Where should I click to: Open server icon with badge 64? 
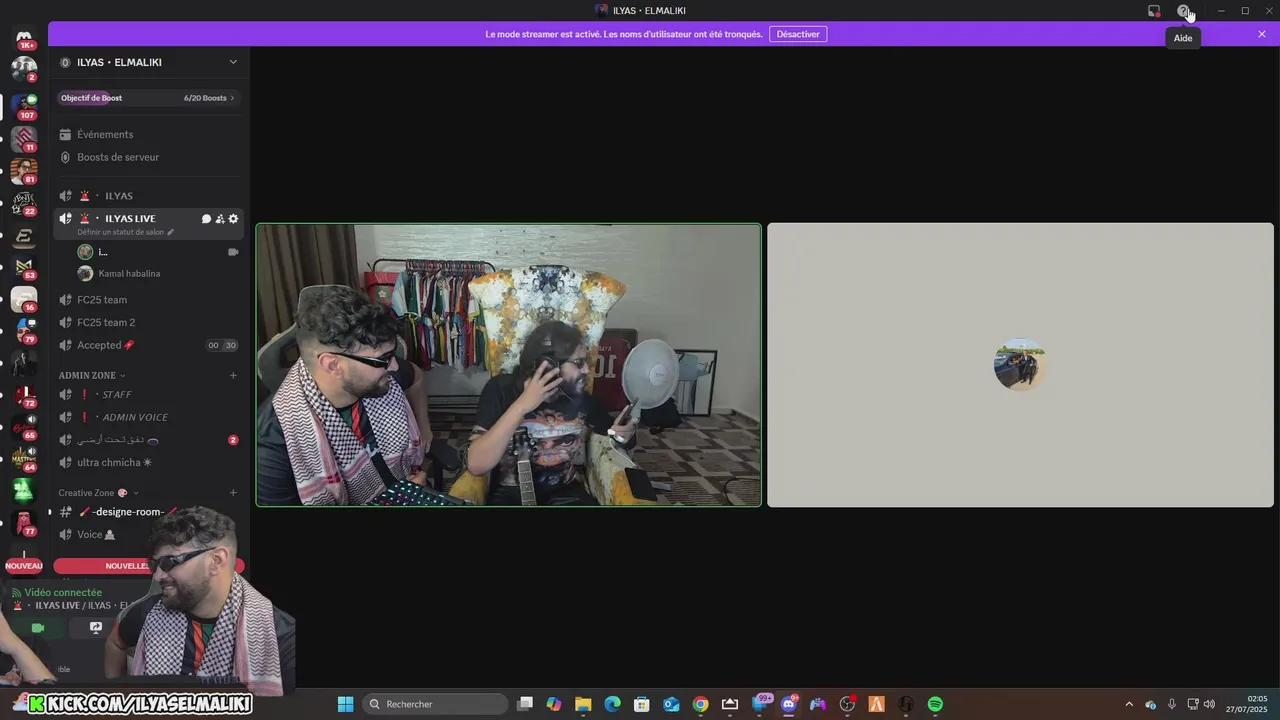[x=24, y=459]
